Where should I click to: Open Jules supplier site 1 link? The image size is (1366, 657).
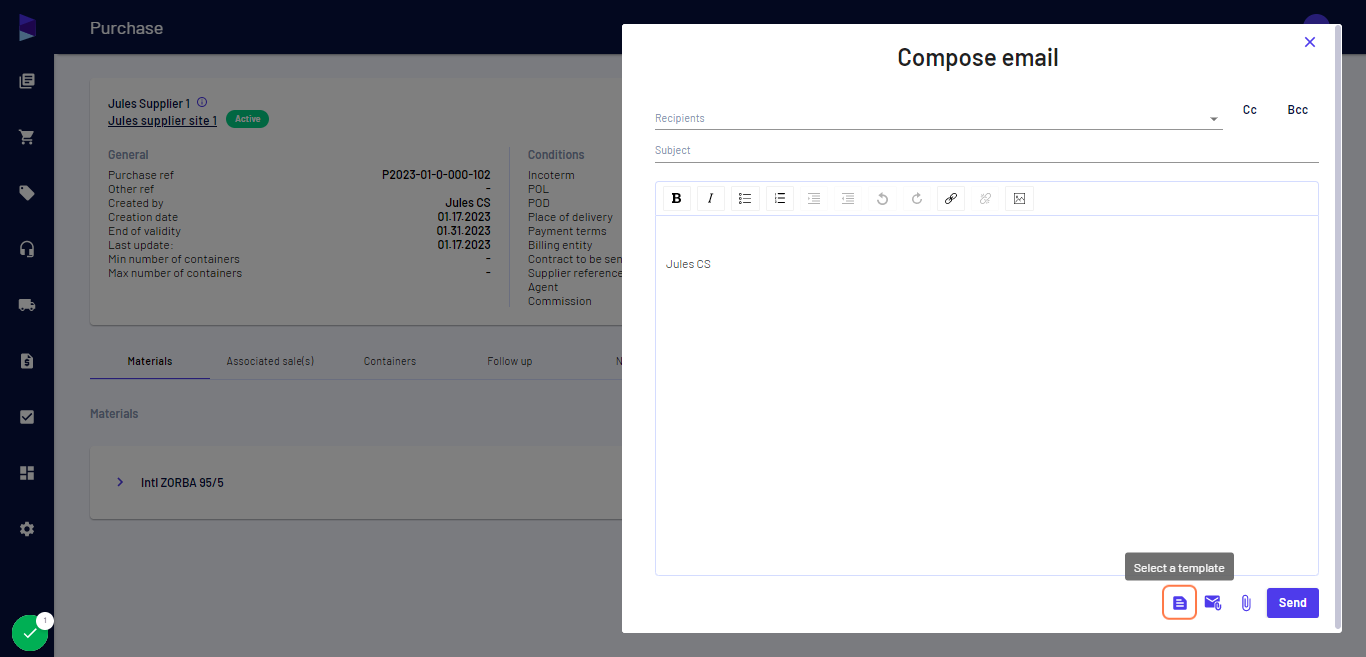click(162, 120)
